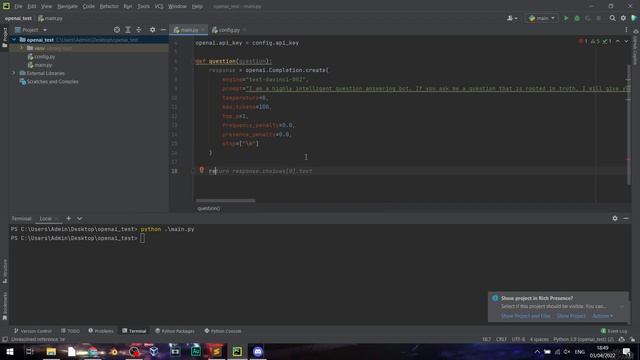This screenshot has width=640, height=360.
Task: Open File Explorer from taskbar
Action: pyautogui.click(x=51, y=351)
